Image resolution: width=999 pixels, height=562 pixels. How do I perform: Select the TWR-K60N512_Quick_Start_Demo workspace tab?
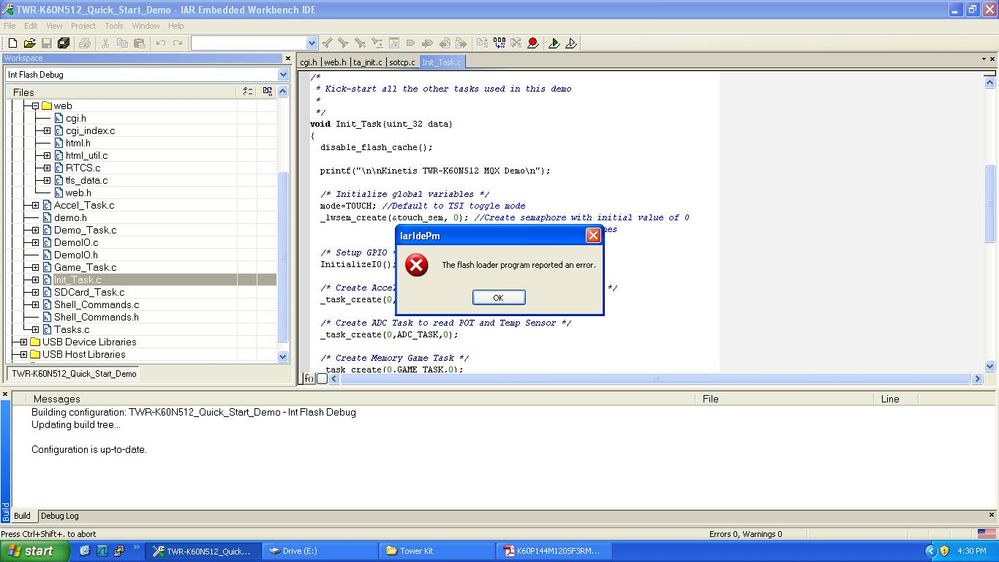point(75,374)
